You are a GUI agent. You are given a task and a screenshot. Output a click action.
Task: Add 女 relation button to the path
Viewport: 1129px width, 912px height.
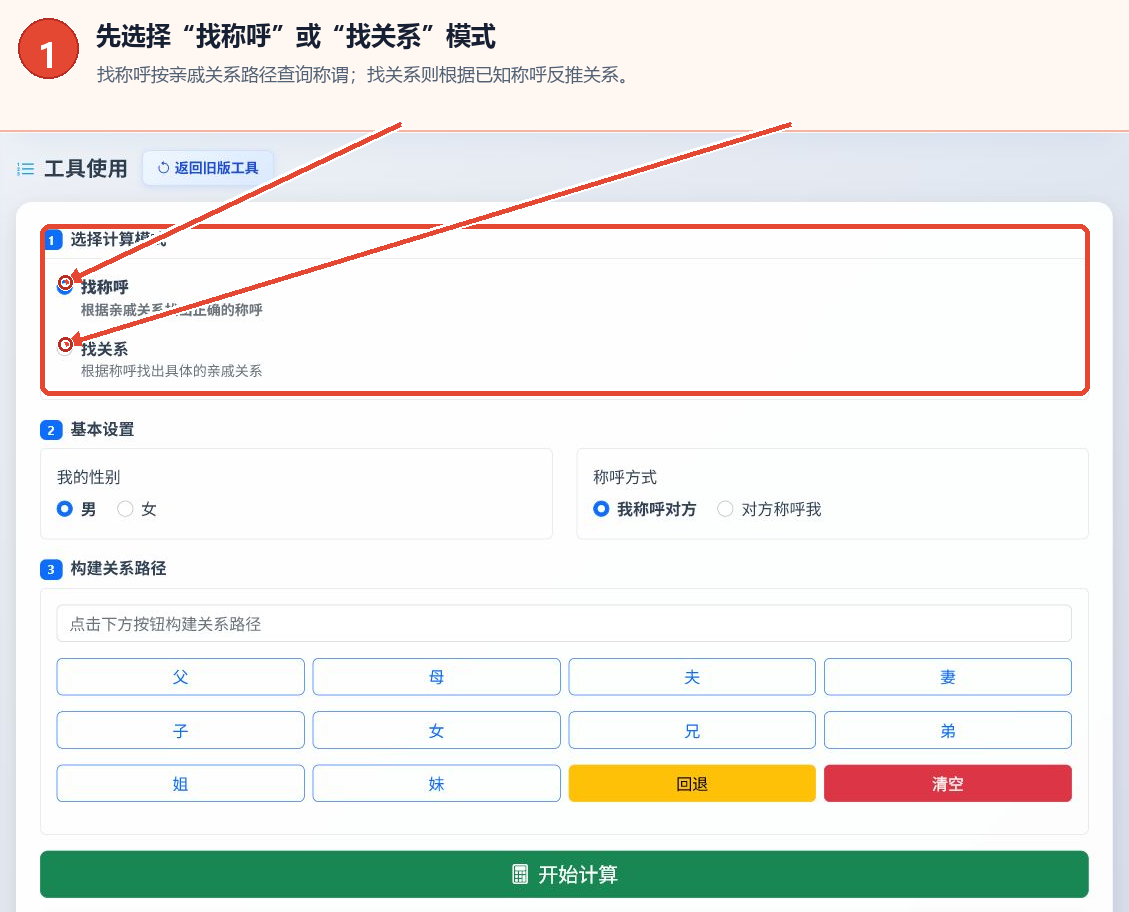[436, 731]
